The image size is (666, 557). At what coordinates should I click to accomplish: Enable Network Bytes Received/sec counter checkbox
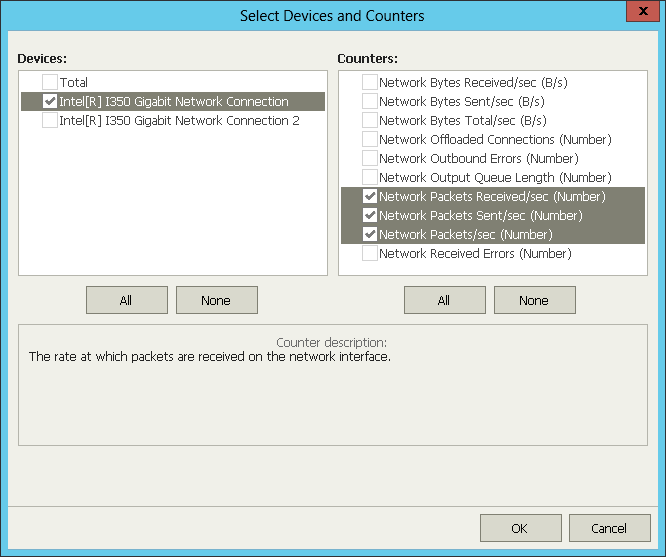(x=370, y=82)
